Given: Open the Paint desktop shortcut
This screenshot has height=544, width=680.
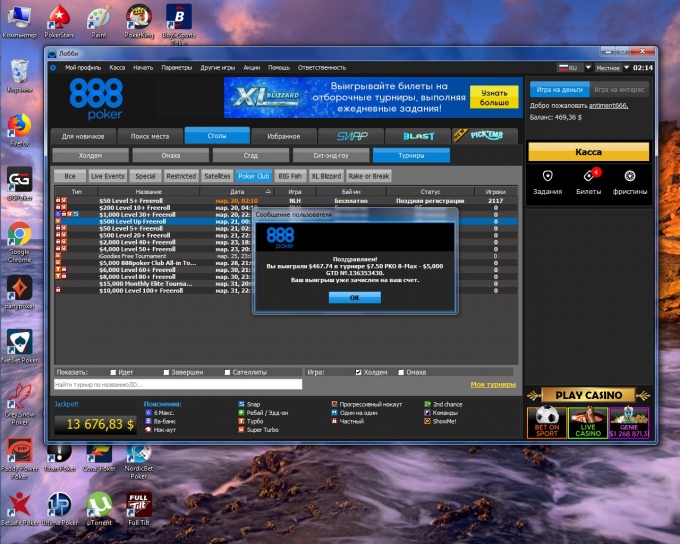Looking at the screenshot, I should point(99,21).
